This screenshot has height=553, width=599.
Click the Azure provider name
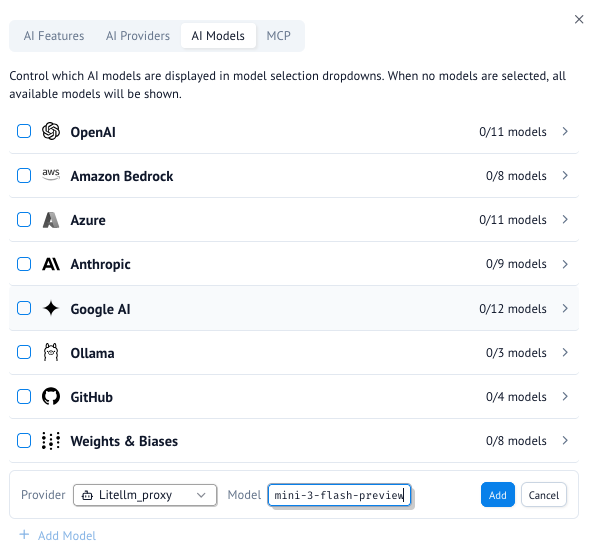(x=88, y=220)
